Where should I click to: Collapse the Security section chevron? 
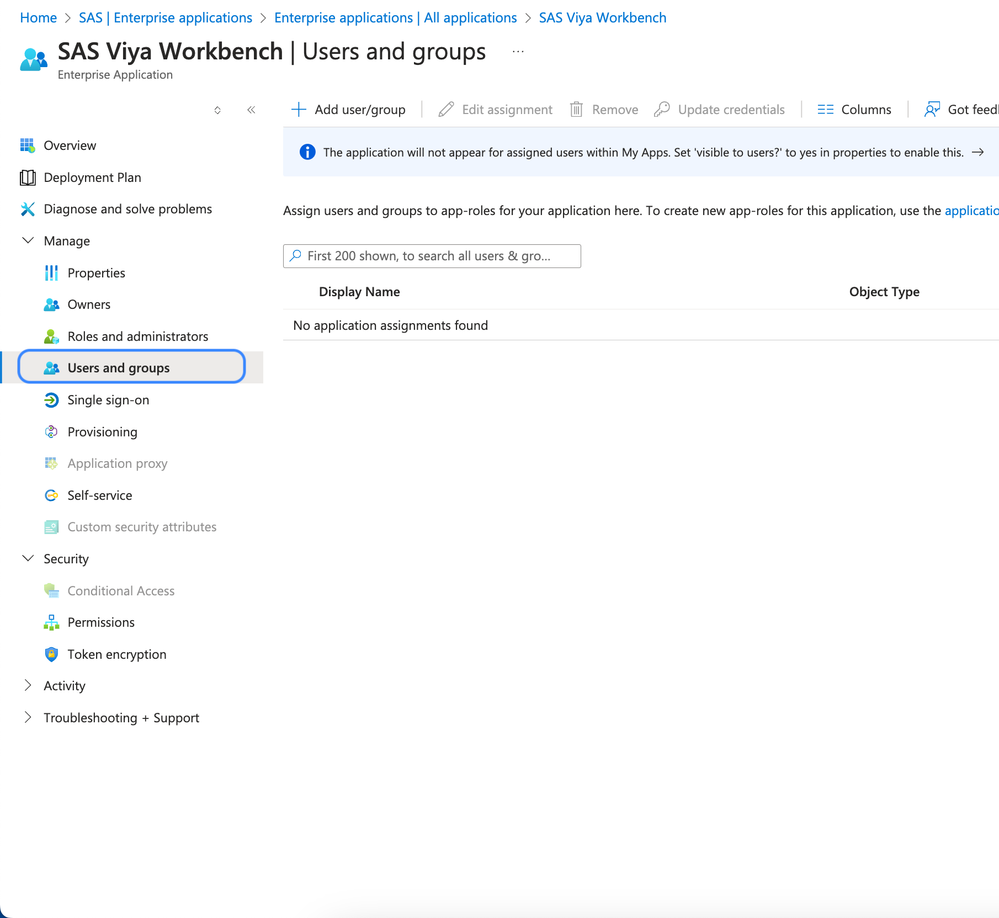(x=28, y=559)
